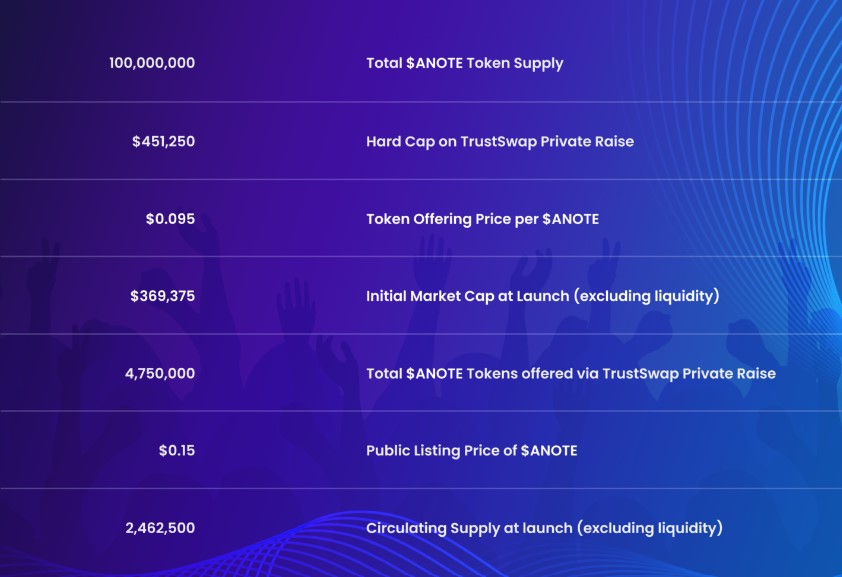Click the word TrustSwap in Hard Cap row

click(498, 141)
